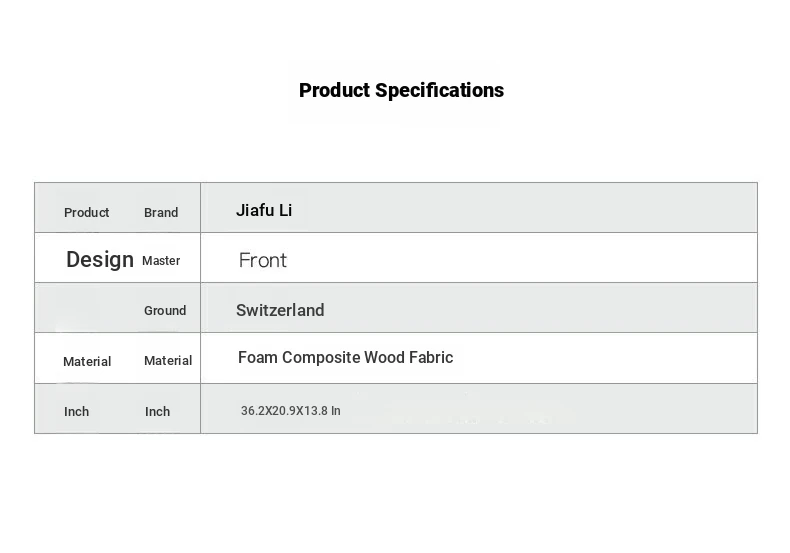Select the Jiafu Li brand value
Image resolution: width=790 pixels, height=553 pixels.
[x=264, y=210]
